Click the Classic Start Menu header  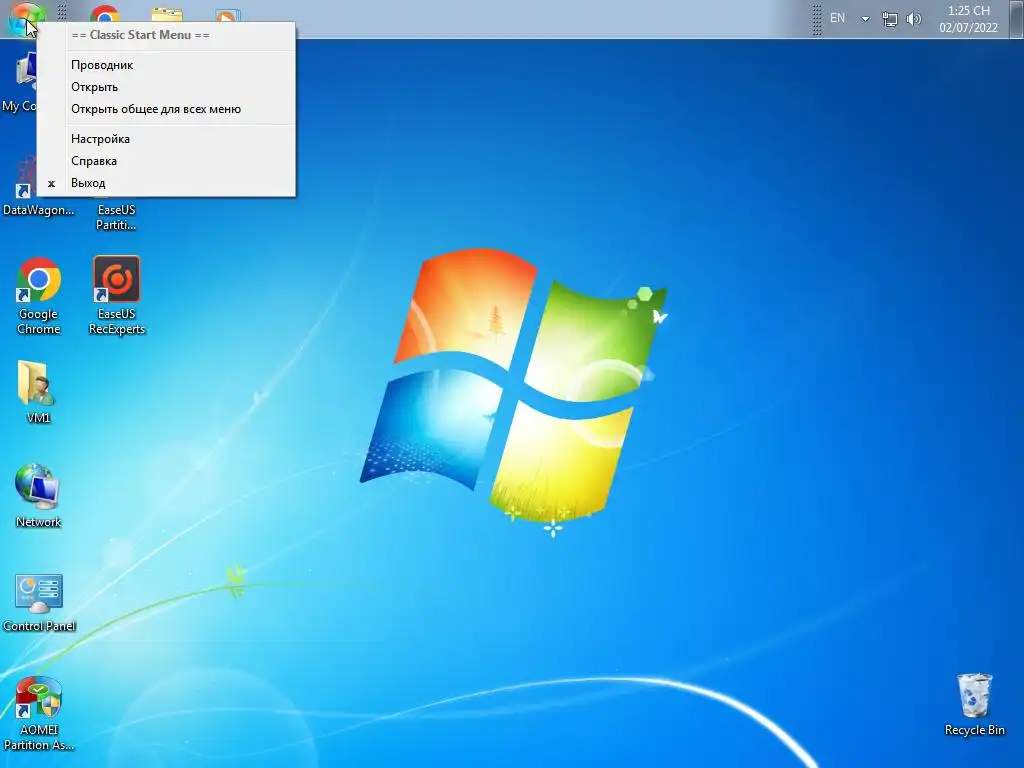click(x=140, y=35)
